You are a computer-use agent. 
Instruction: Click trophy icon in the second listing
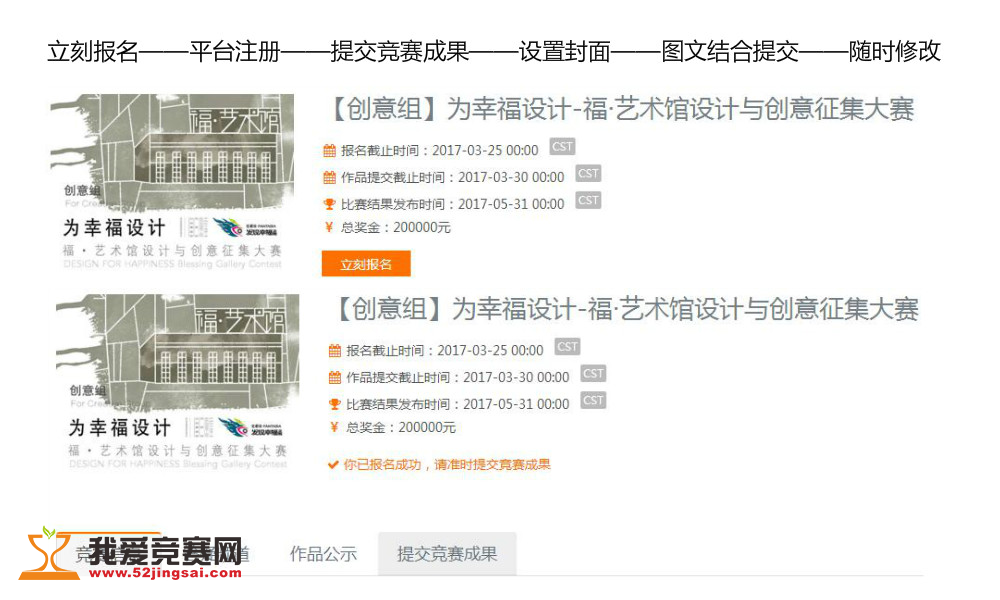335,404
